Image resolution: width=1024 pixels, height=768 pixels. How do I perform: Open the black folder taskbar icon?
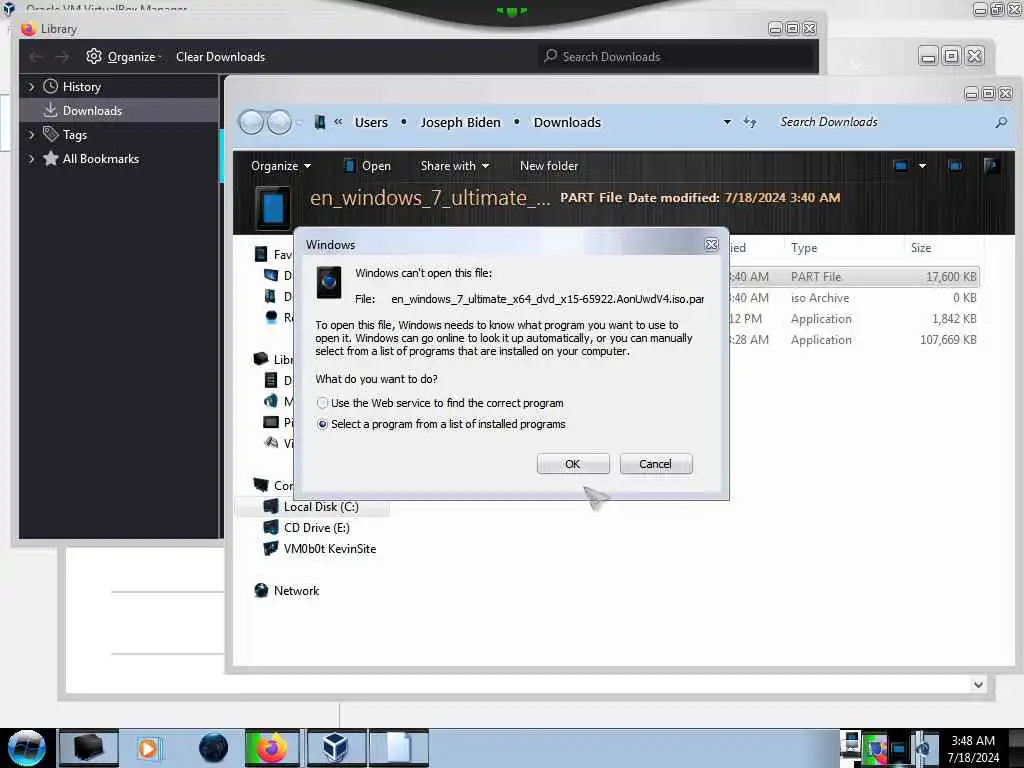[x=88, y=748]
